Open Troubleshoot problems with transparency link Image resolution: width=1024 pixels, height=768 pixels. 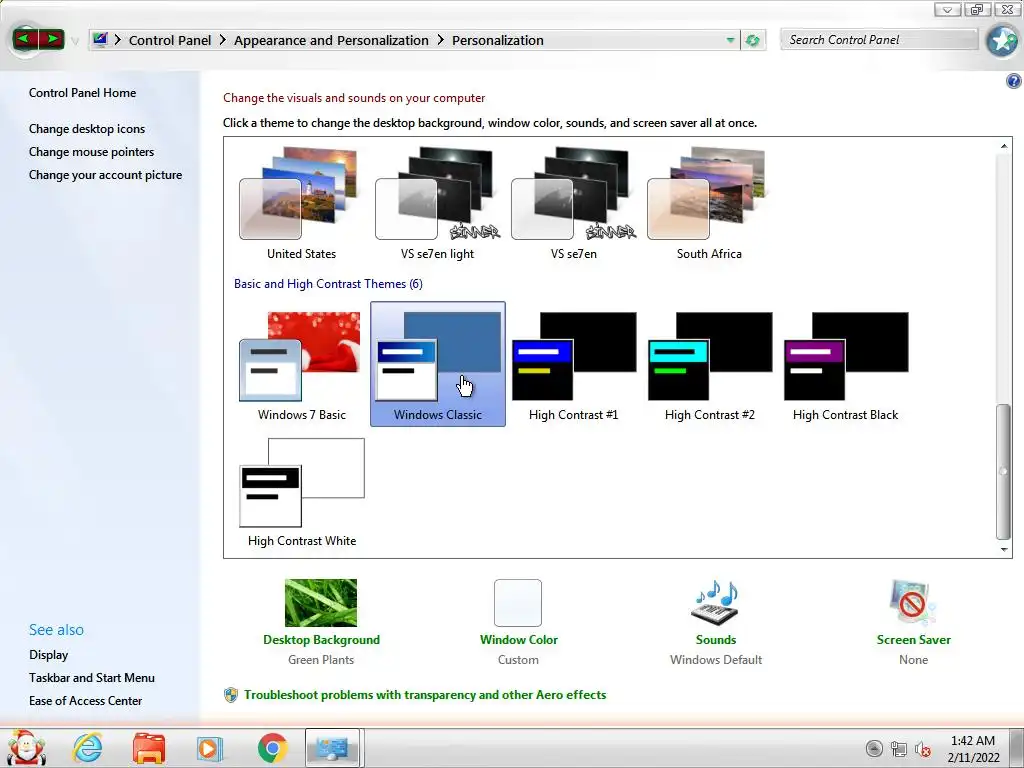click(x=425, y=695)
